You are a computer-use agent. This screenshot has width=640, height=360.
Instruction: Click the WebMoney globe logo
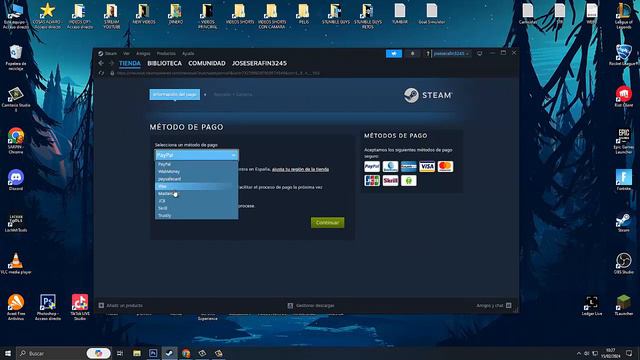390,167
